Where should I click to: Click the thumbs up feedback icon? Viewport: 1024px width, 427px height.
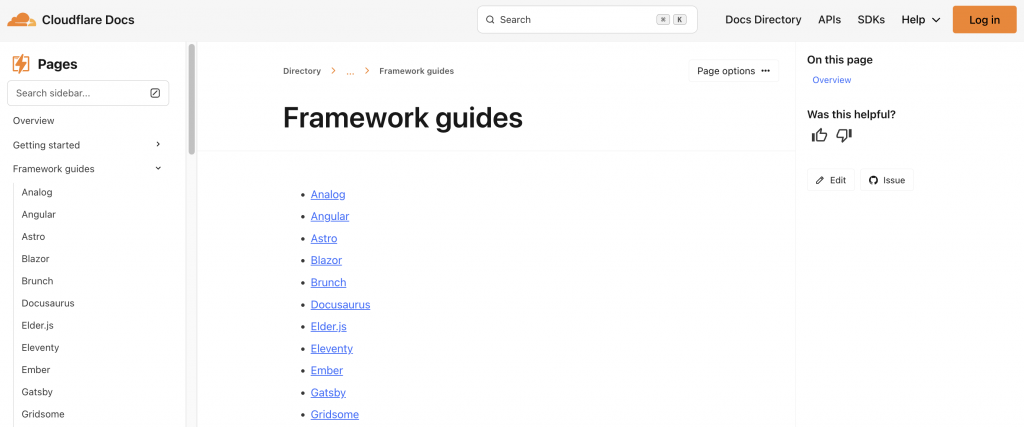click(819, 135)
